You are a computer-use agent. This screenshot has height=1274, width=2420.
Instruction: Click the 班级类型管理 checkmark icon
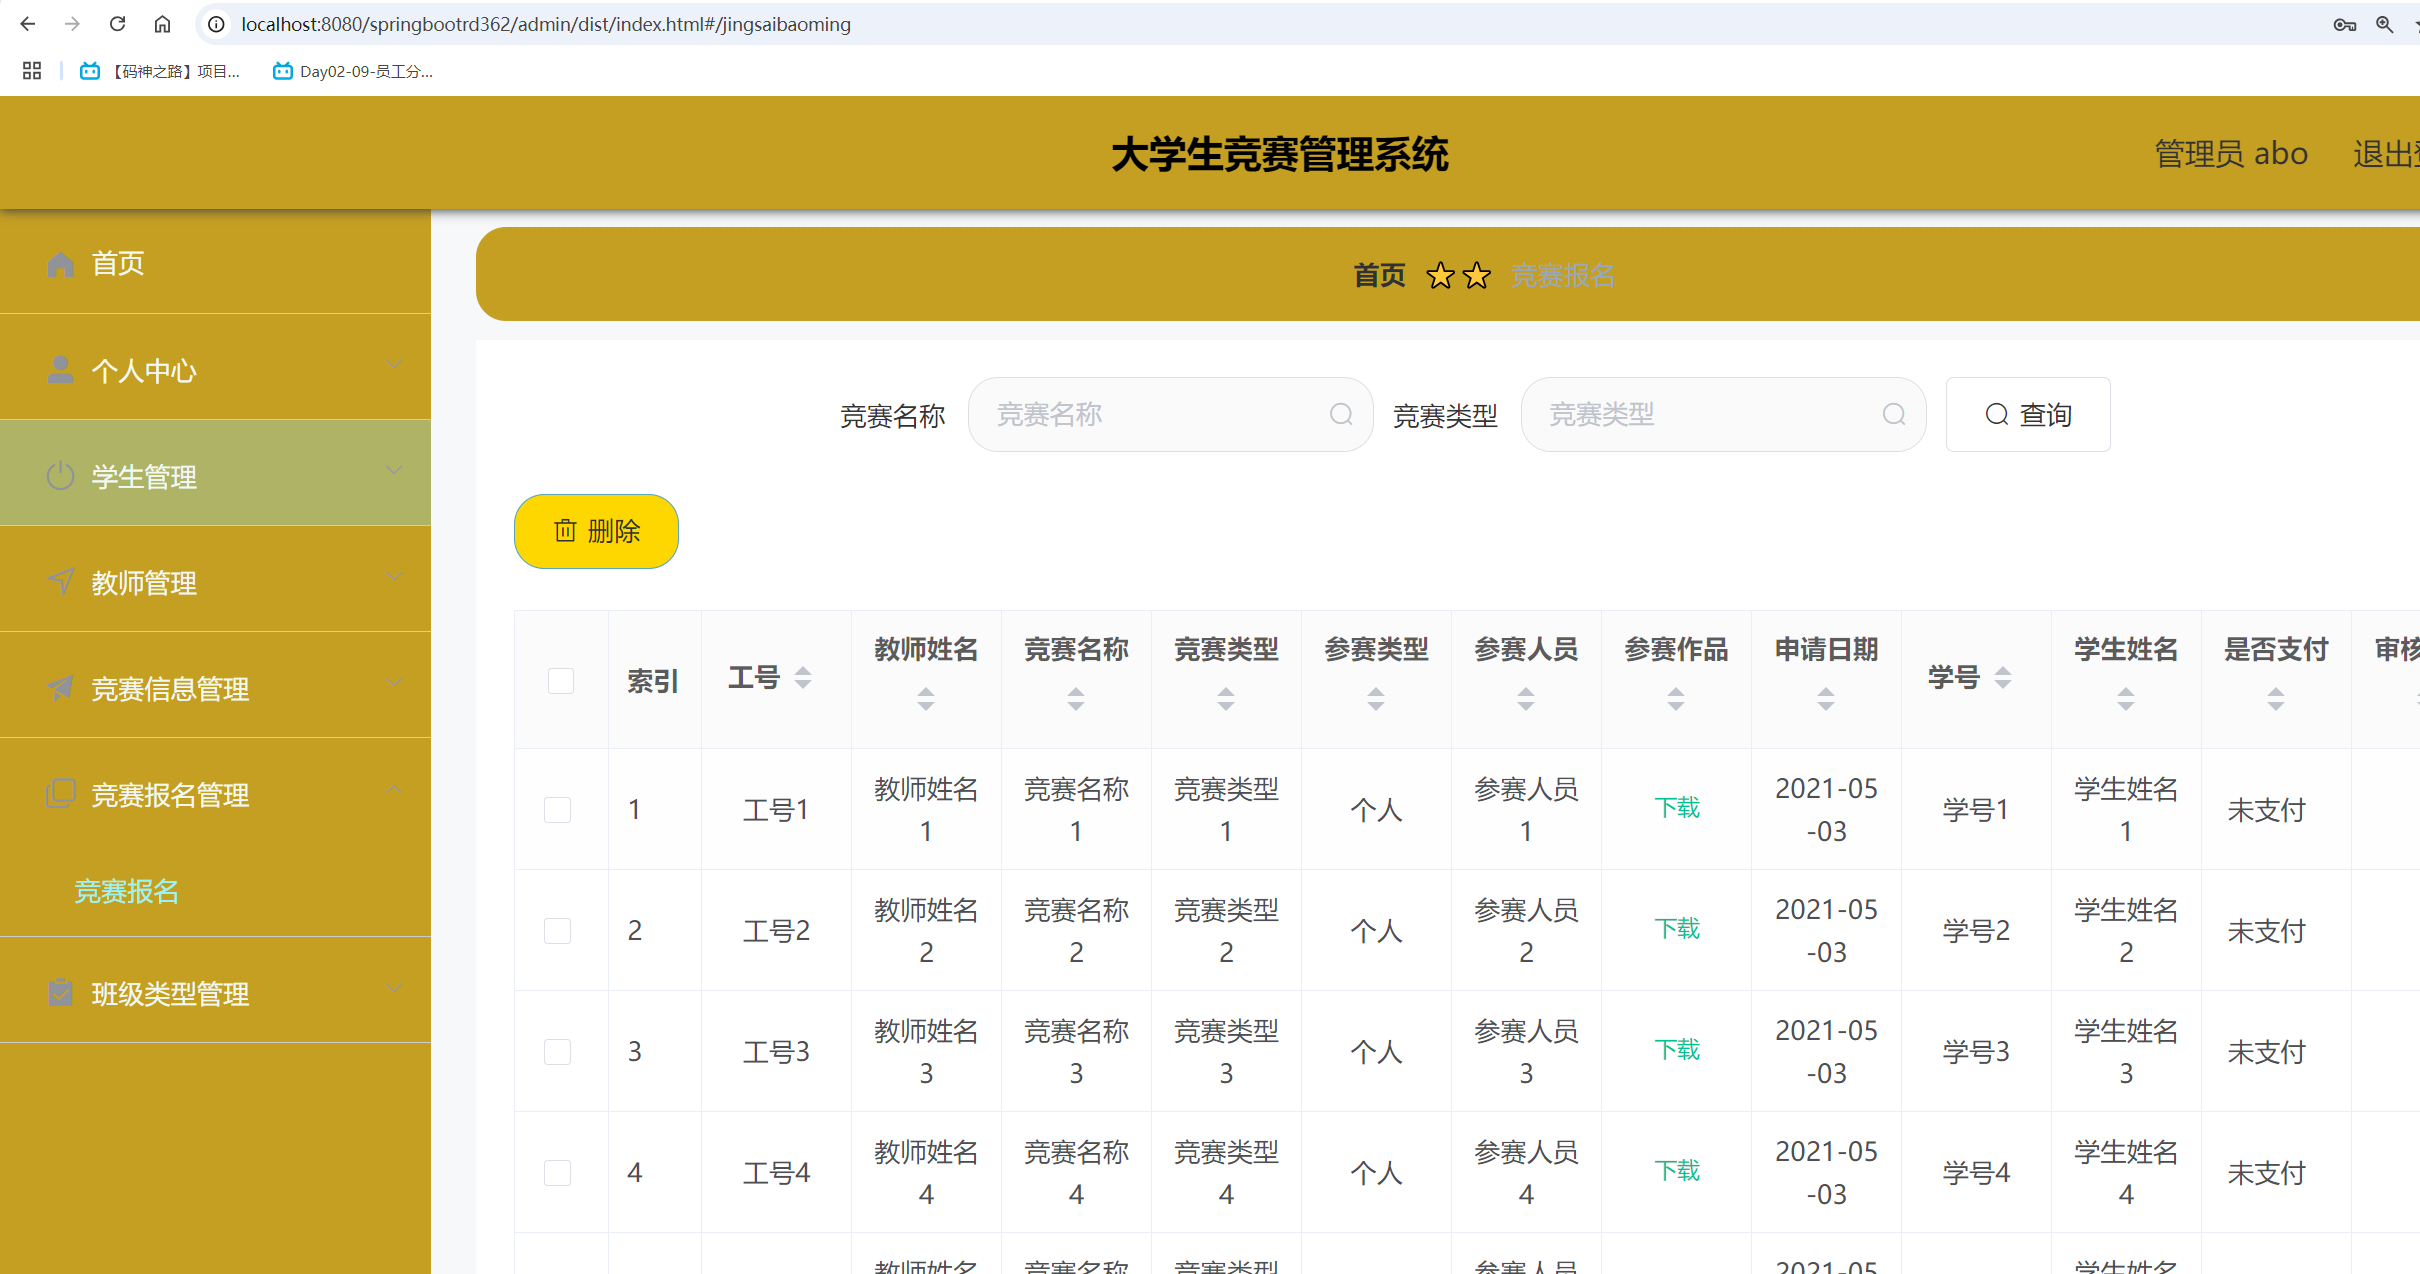[60, 993]
